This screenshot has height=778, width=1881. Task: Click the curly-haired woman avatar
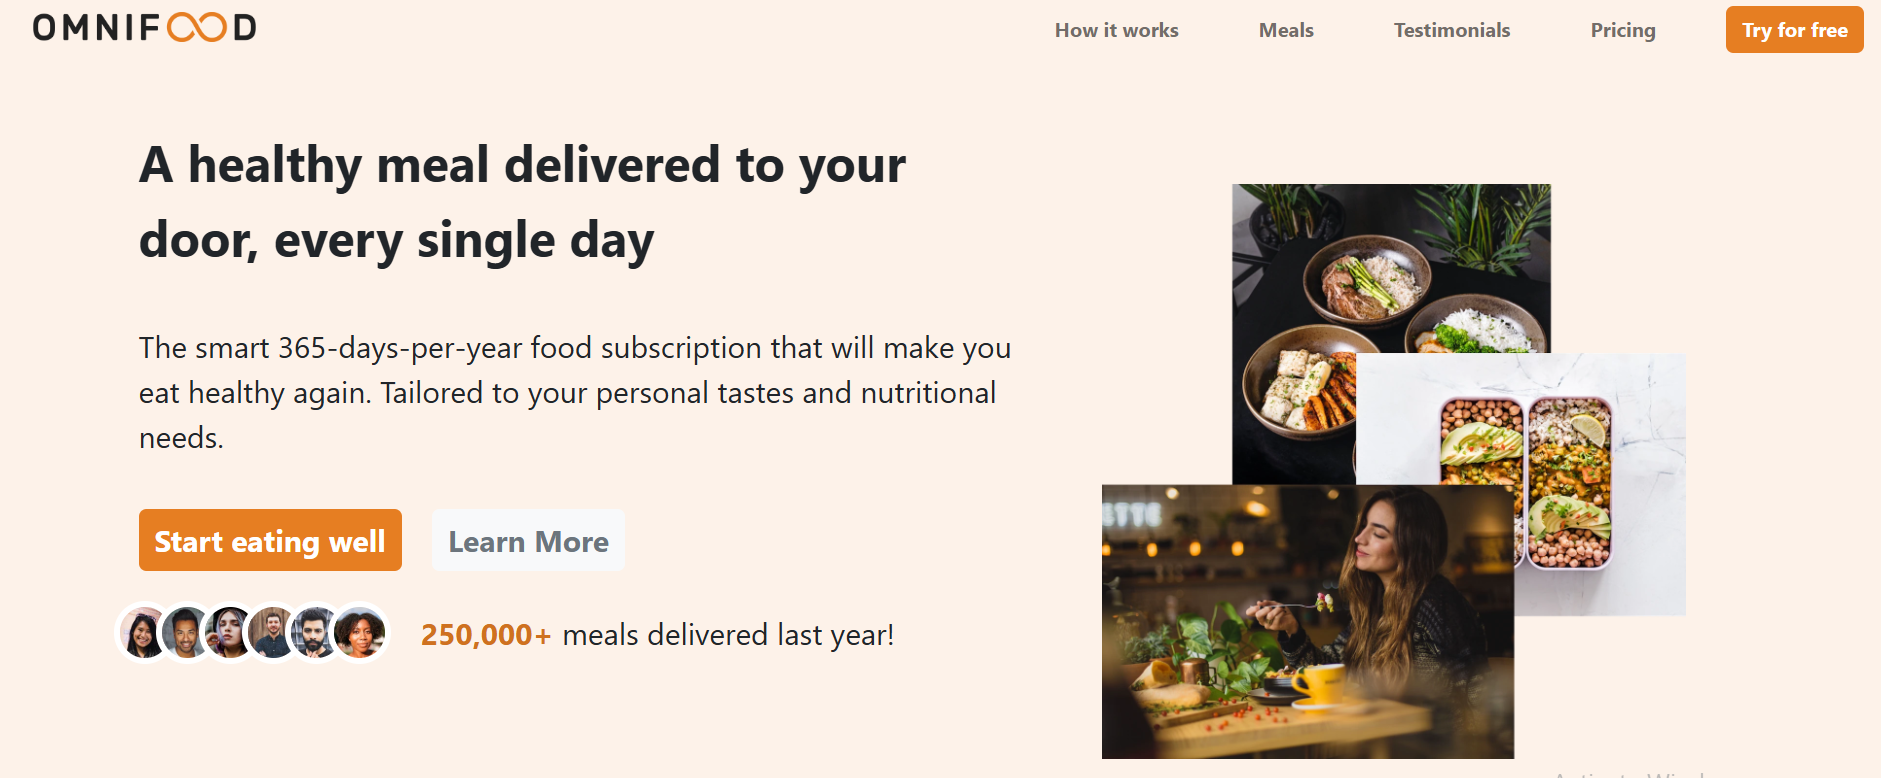[x=360, y=633]
